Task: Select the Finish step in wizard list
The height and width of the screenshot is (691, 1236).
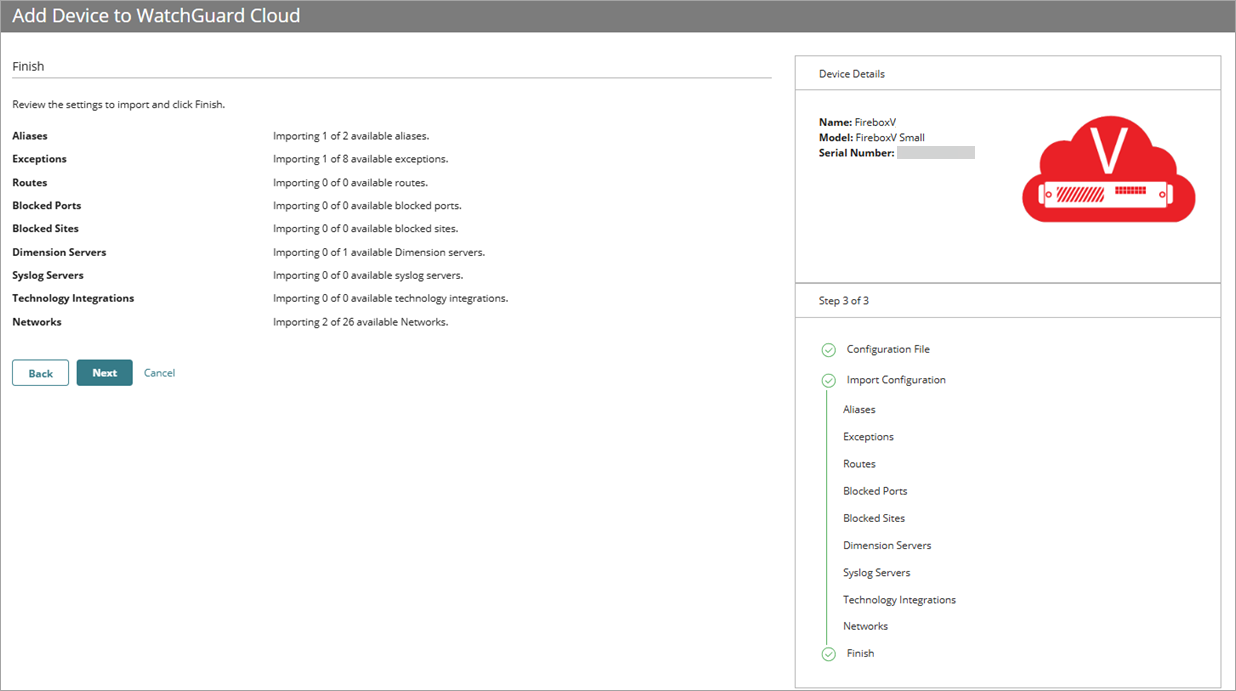Action: pyautogui.click(x=860, y=653)
